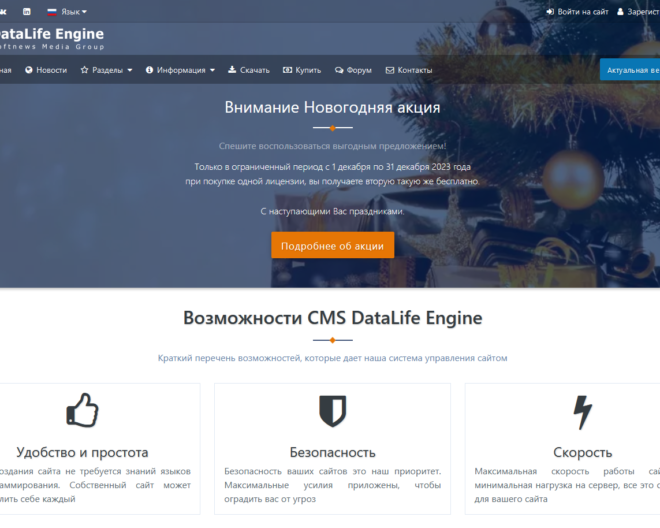Click the Скорость heading
The image size is (660, 528).
tap(583, 452)
